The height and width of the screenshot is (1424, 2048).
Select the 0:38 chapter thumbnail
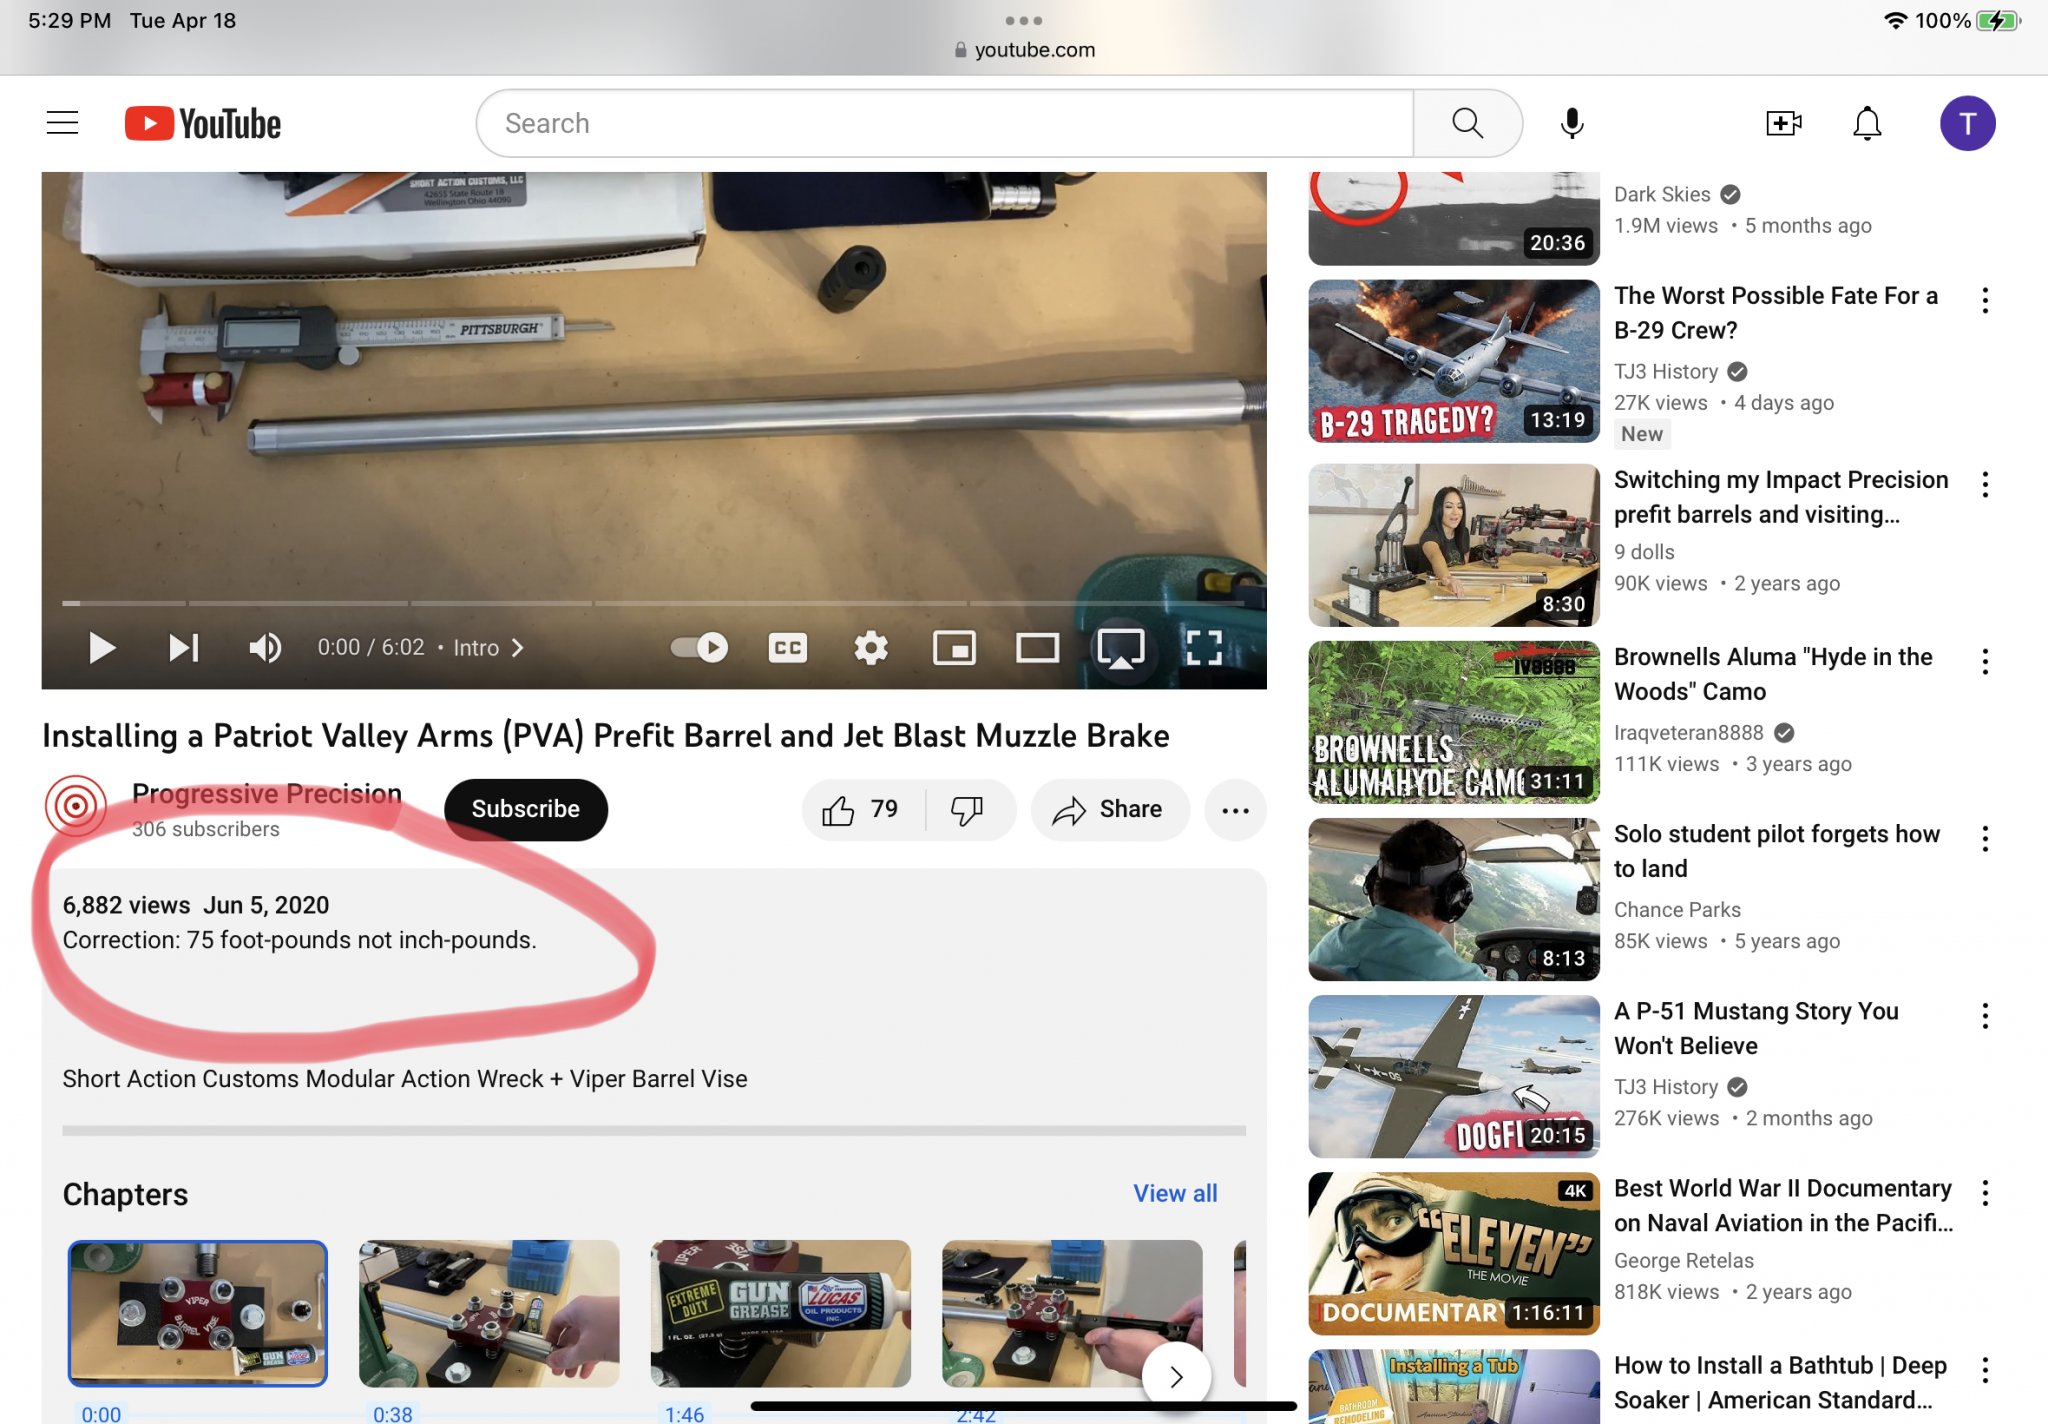[489, 1313]
